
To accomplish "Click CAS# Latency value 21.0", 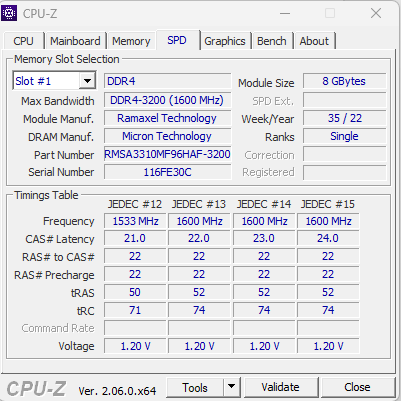I will tap(135, 239).
